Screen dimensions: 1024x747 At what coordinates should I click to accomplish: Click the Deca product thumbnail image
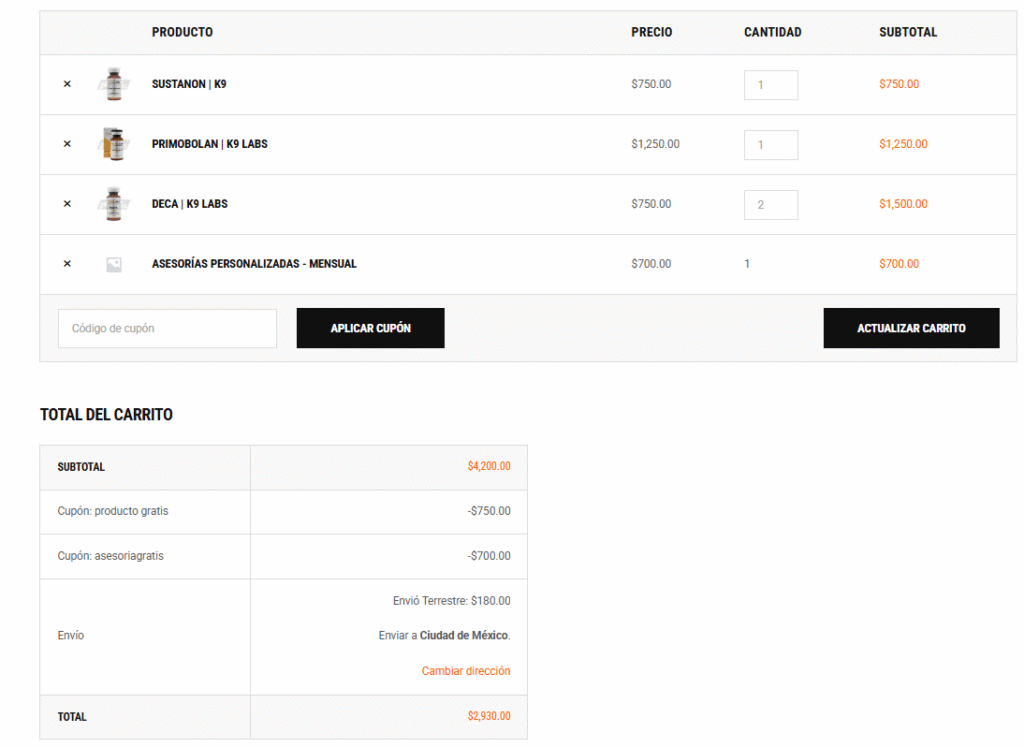coord(114,204)
